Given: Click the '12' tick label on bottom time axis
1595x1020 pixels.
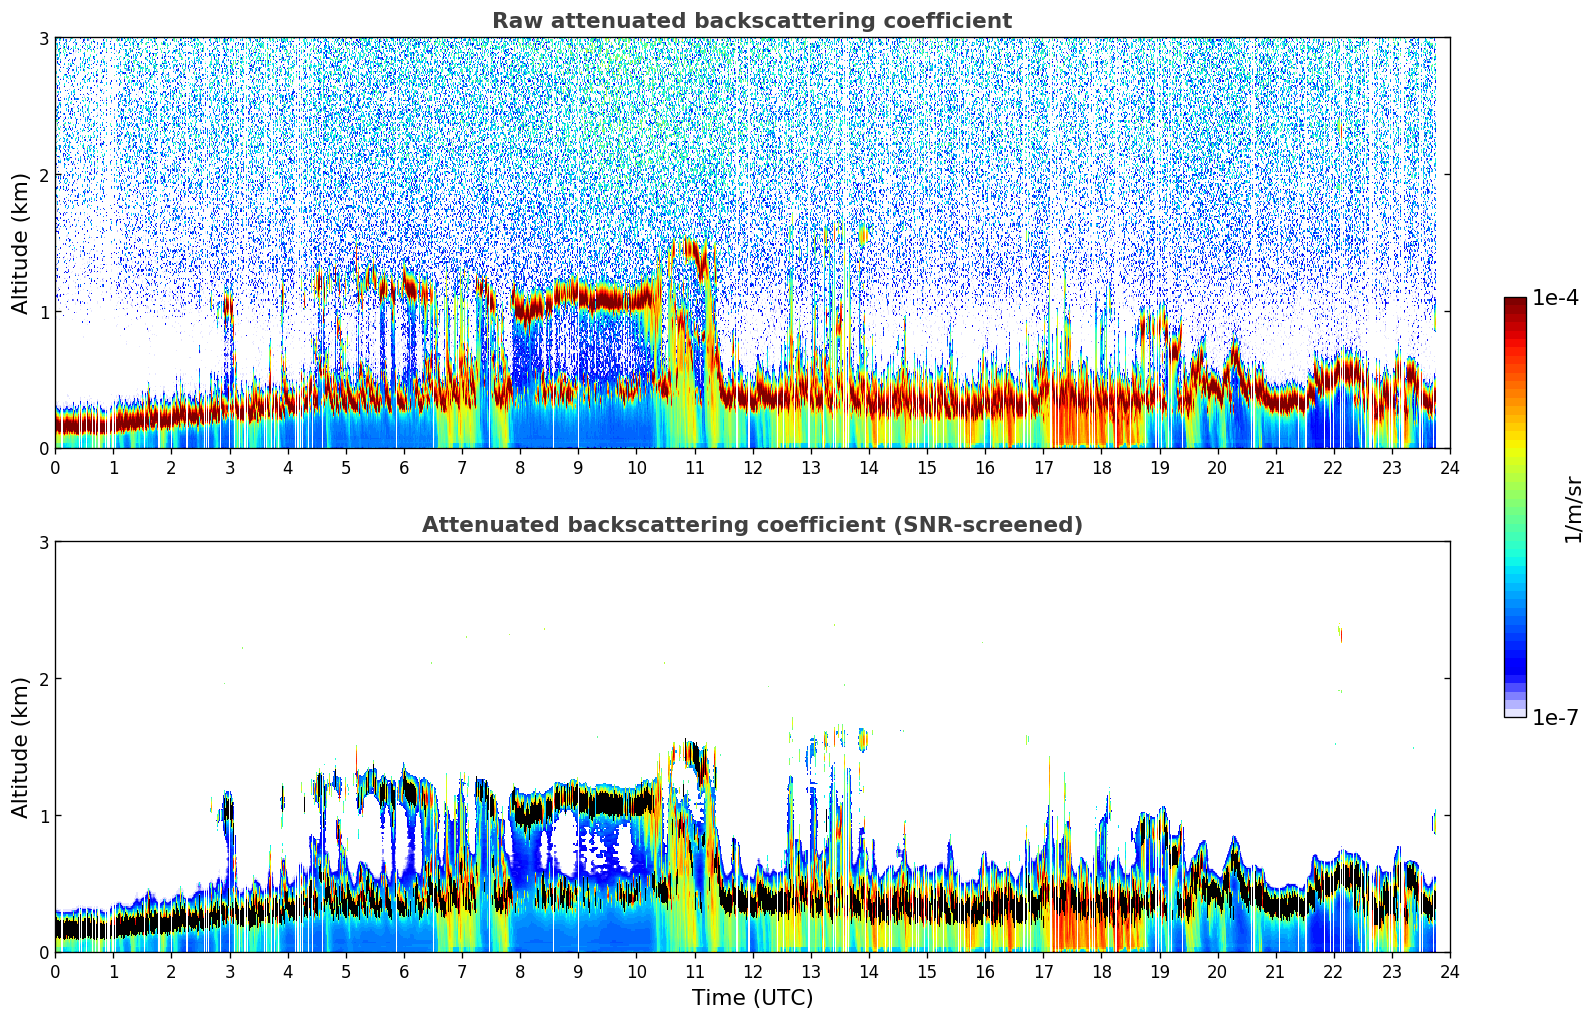Looking at the screenshot, I should [752, 971].
